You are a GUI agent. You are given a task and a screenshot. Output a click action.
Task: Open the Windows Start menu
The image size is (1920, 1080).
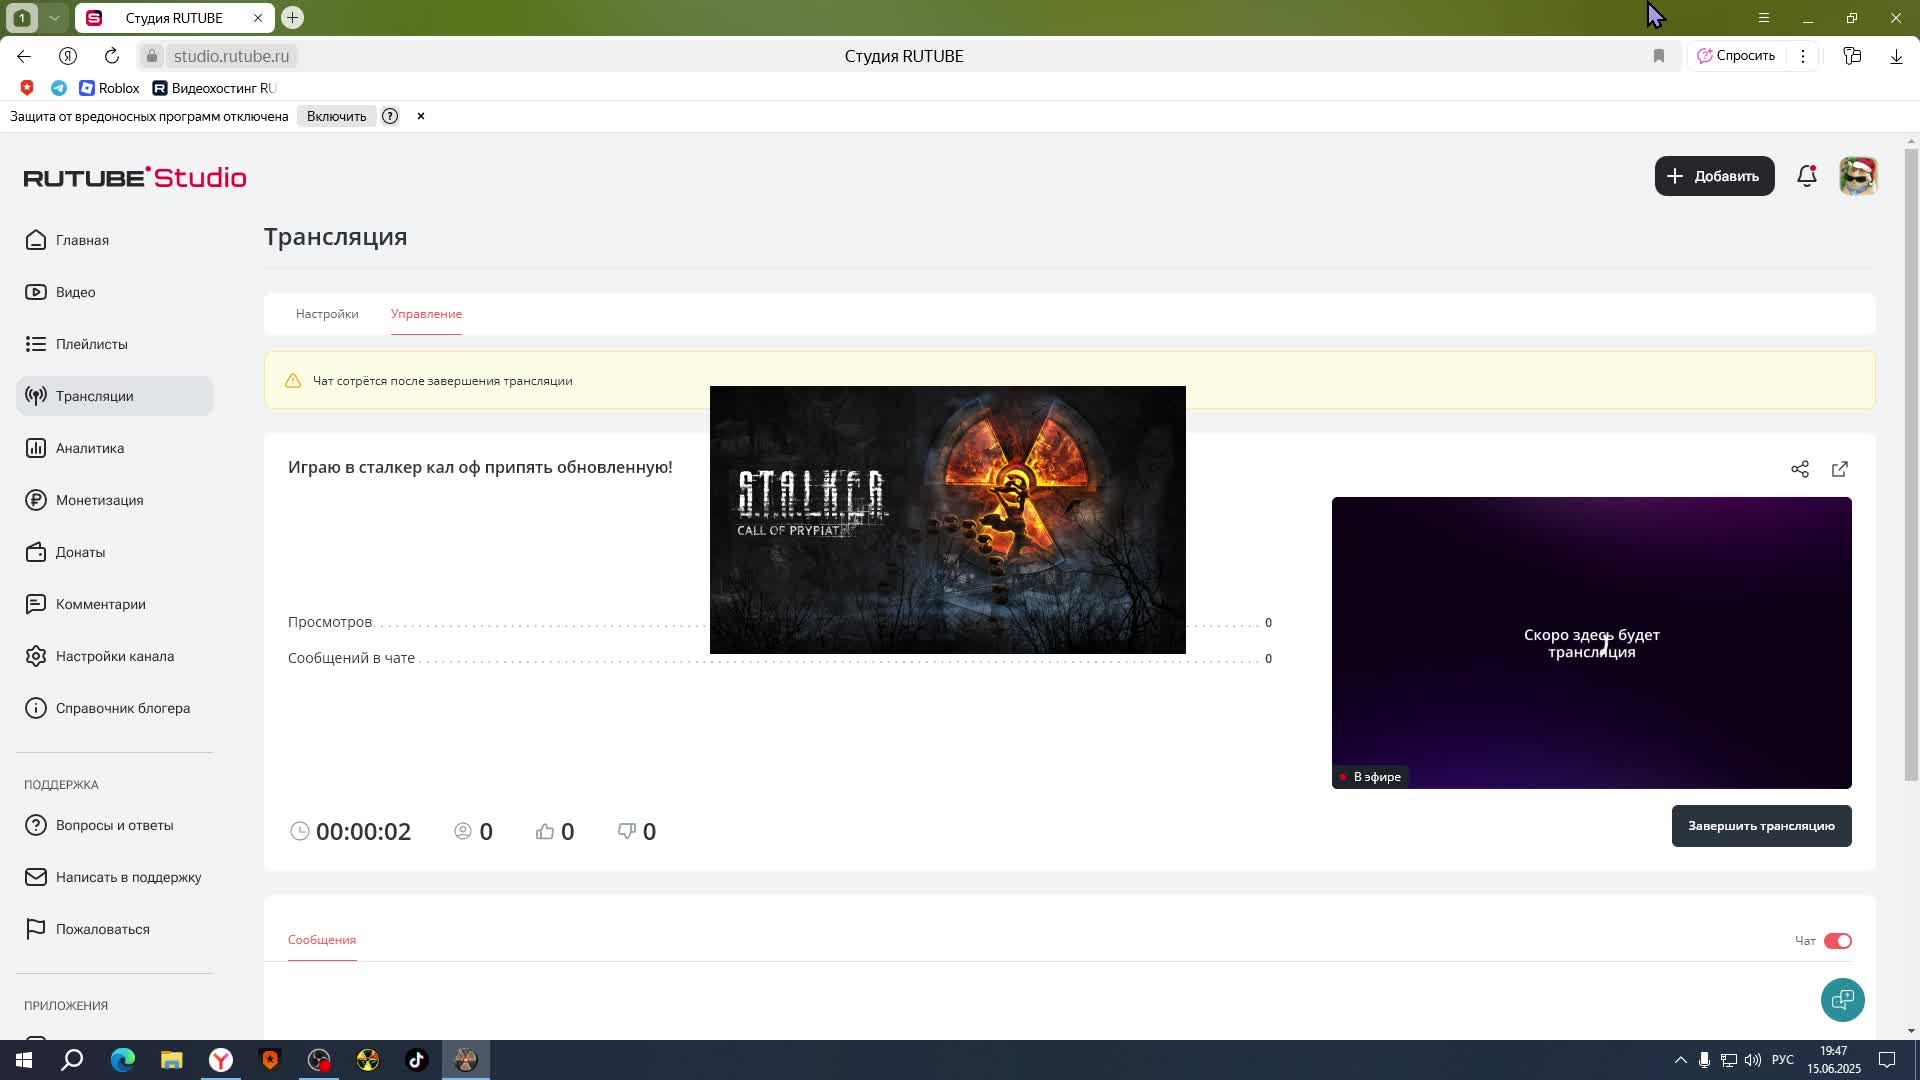[24, 1060]
